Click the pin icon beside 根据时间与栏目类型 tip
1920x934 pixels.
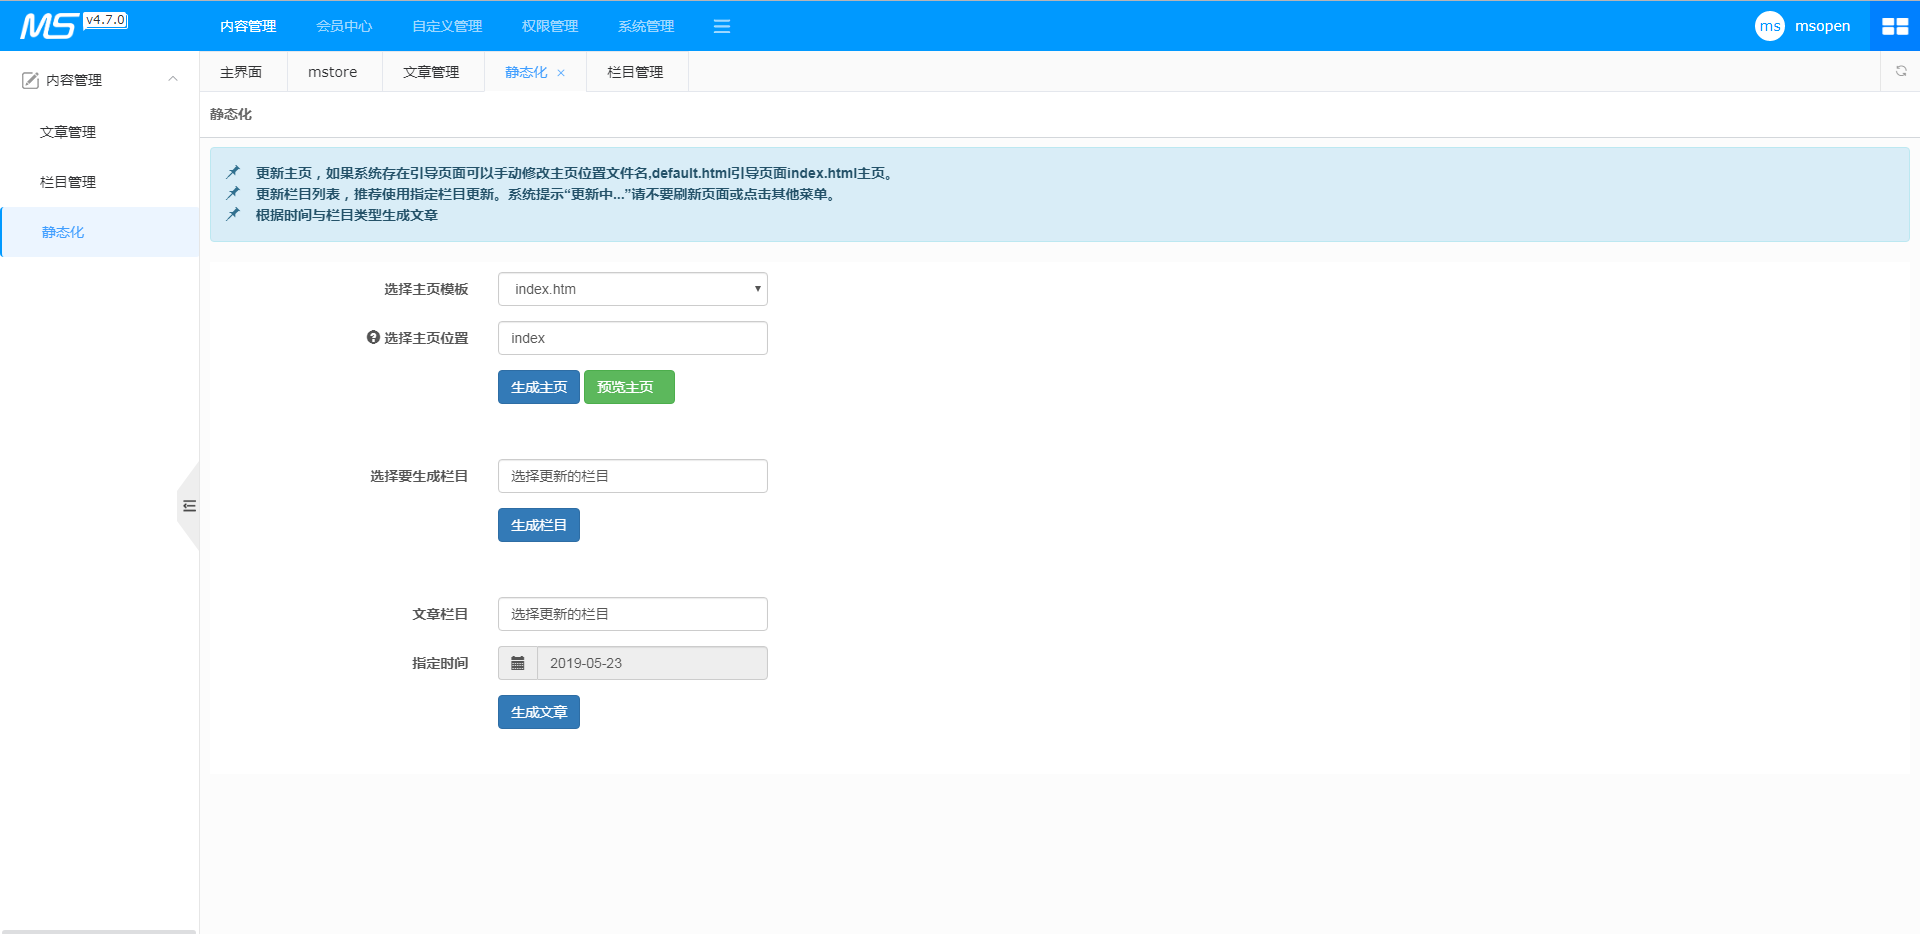click(233, 214)
